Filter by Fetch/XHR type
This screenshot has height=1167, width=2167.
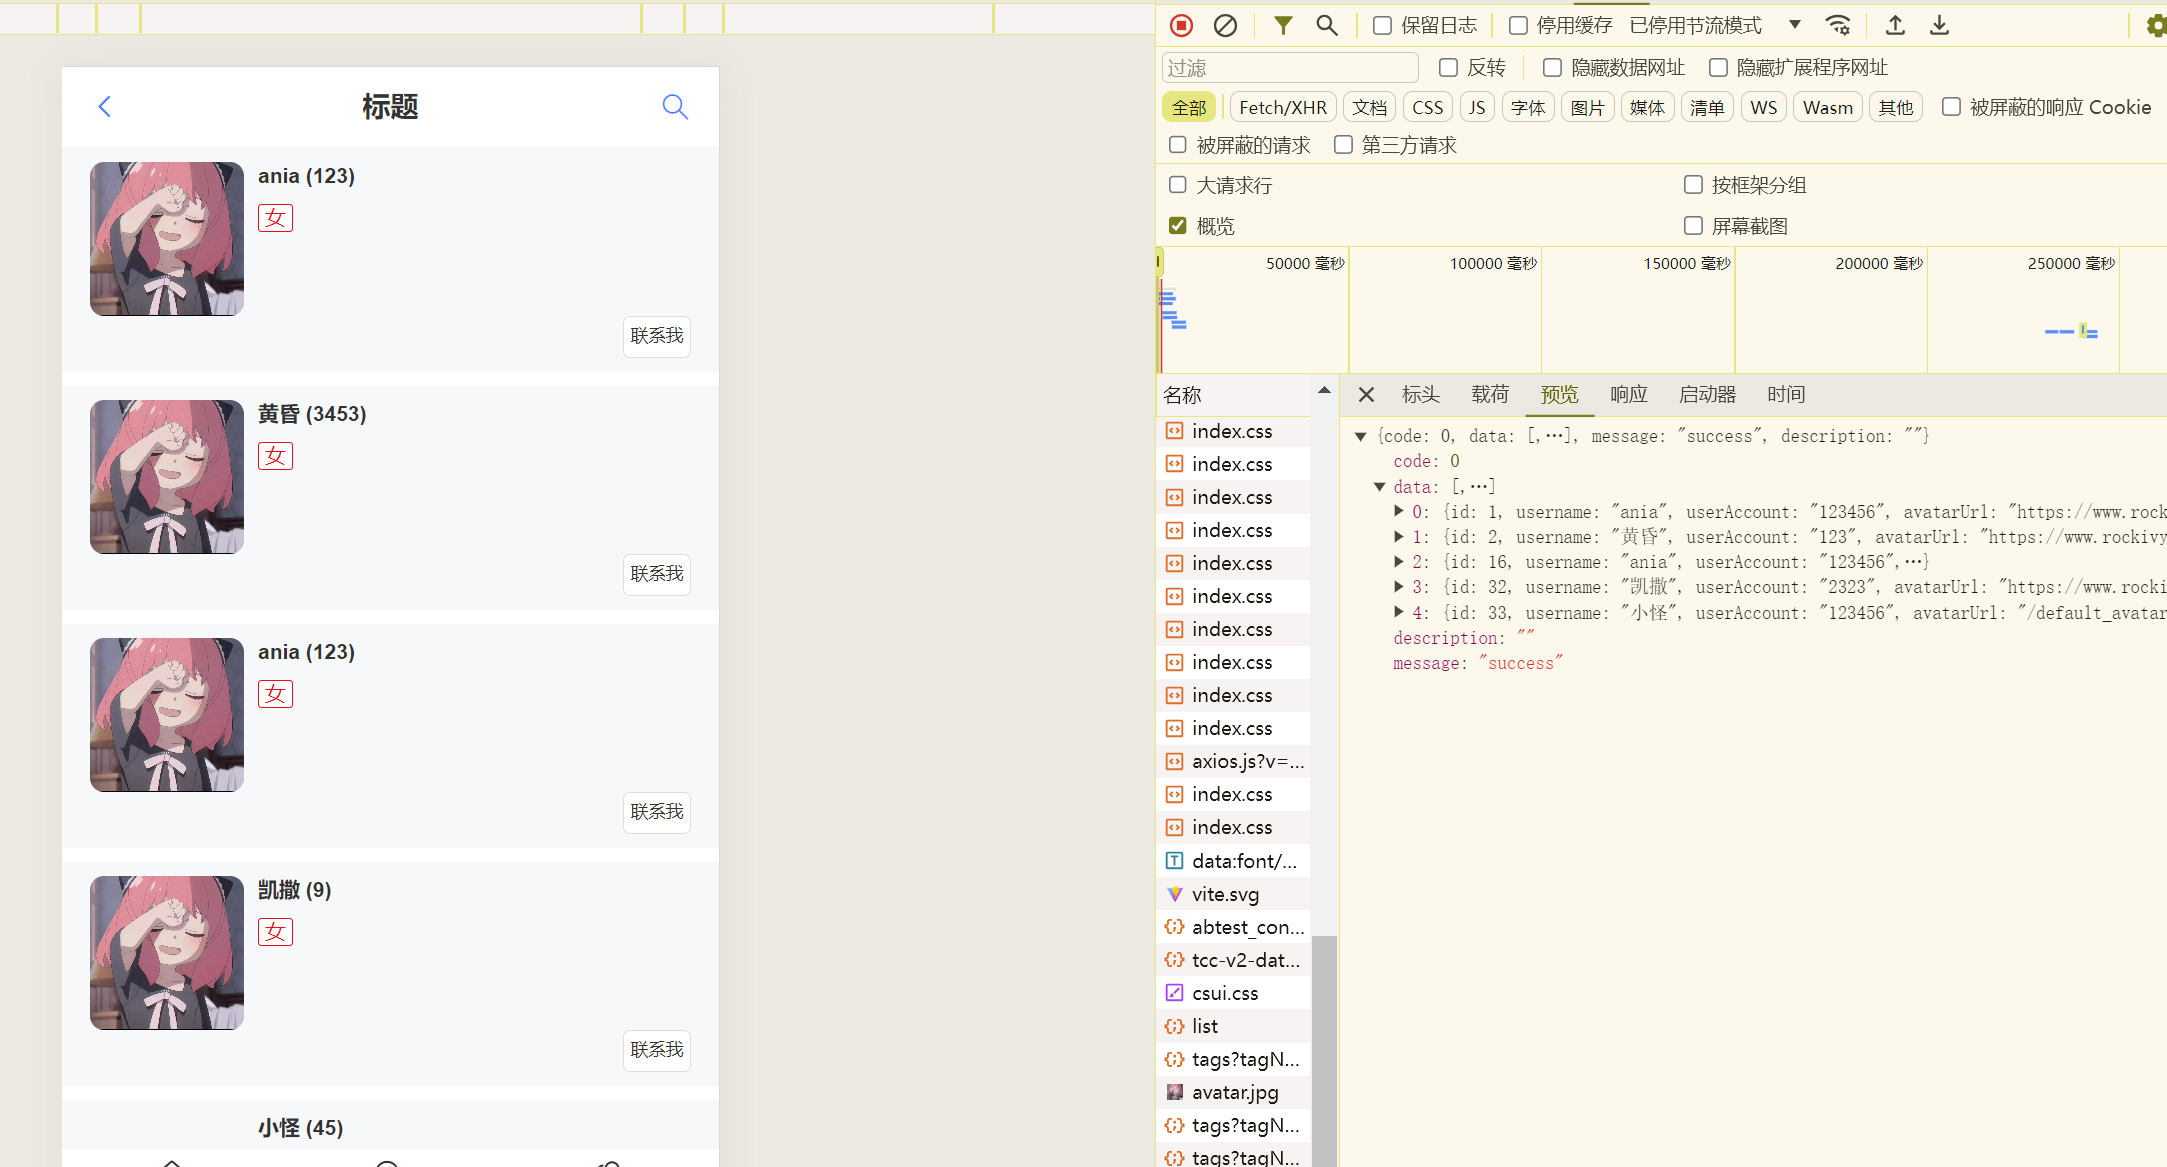click(x=1283, y=107)
